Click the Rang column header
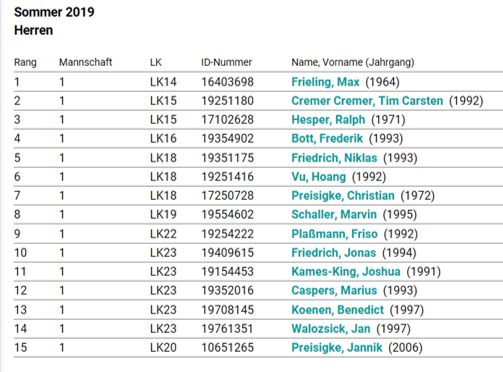Screen dimensions: 503x372 click(25, 62)
